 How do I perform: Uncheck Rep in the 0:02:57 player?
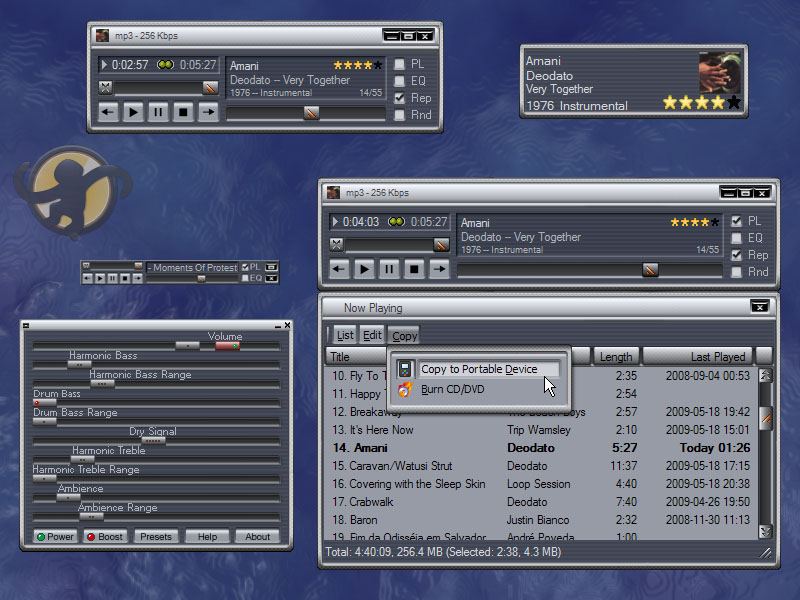pyautogui.click(x=400, y=98)
